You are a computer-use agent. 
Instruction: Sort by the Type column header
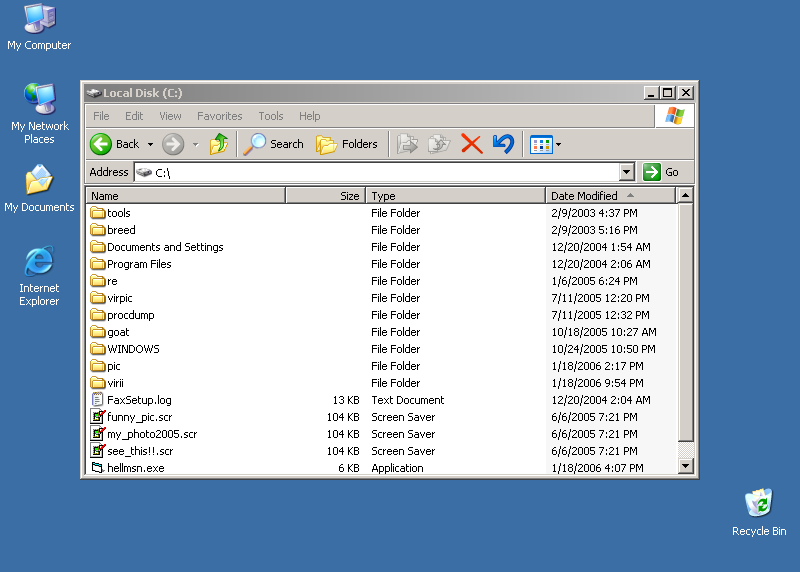pos(456,195)
